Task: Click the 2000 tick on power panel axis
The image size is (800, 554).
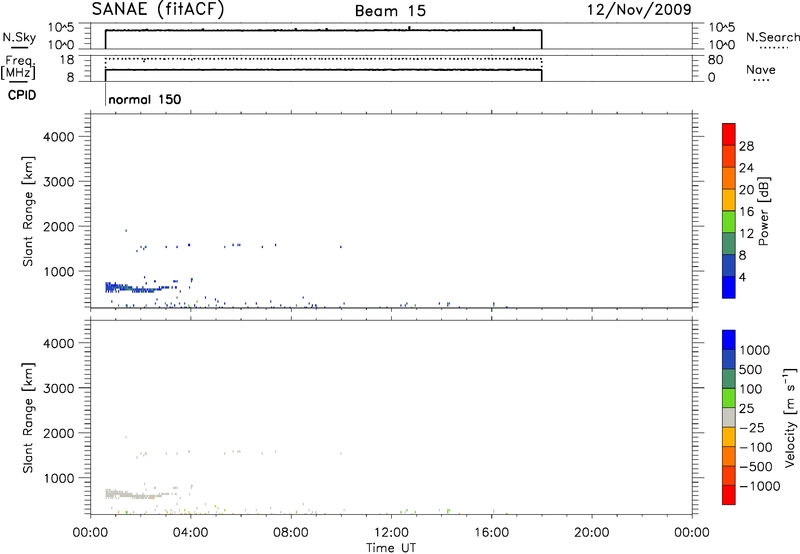Action: [x=59, y=226]
